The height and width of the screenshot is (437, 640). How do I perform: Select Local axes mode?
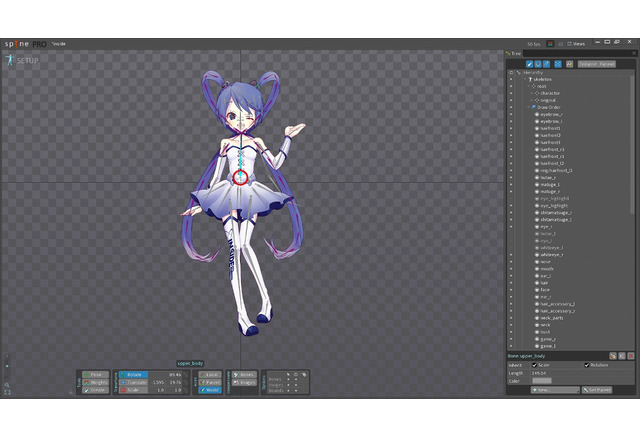210,375
